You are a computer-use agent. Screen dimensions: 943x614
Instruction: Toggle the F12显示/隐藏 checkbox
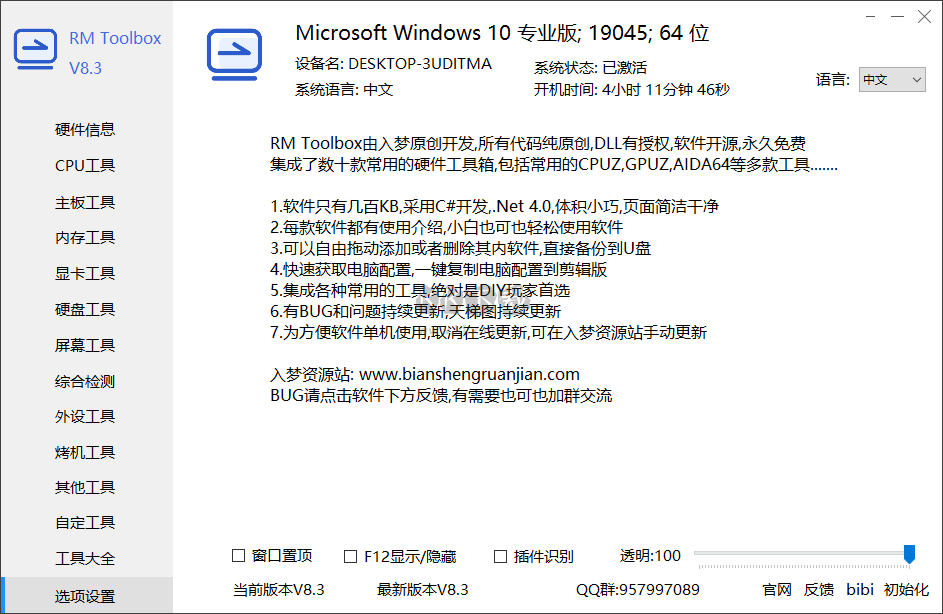pos(350,557)
